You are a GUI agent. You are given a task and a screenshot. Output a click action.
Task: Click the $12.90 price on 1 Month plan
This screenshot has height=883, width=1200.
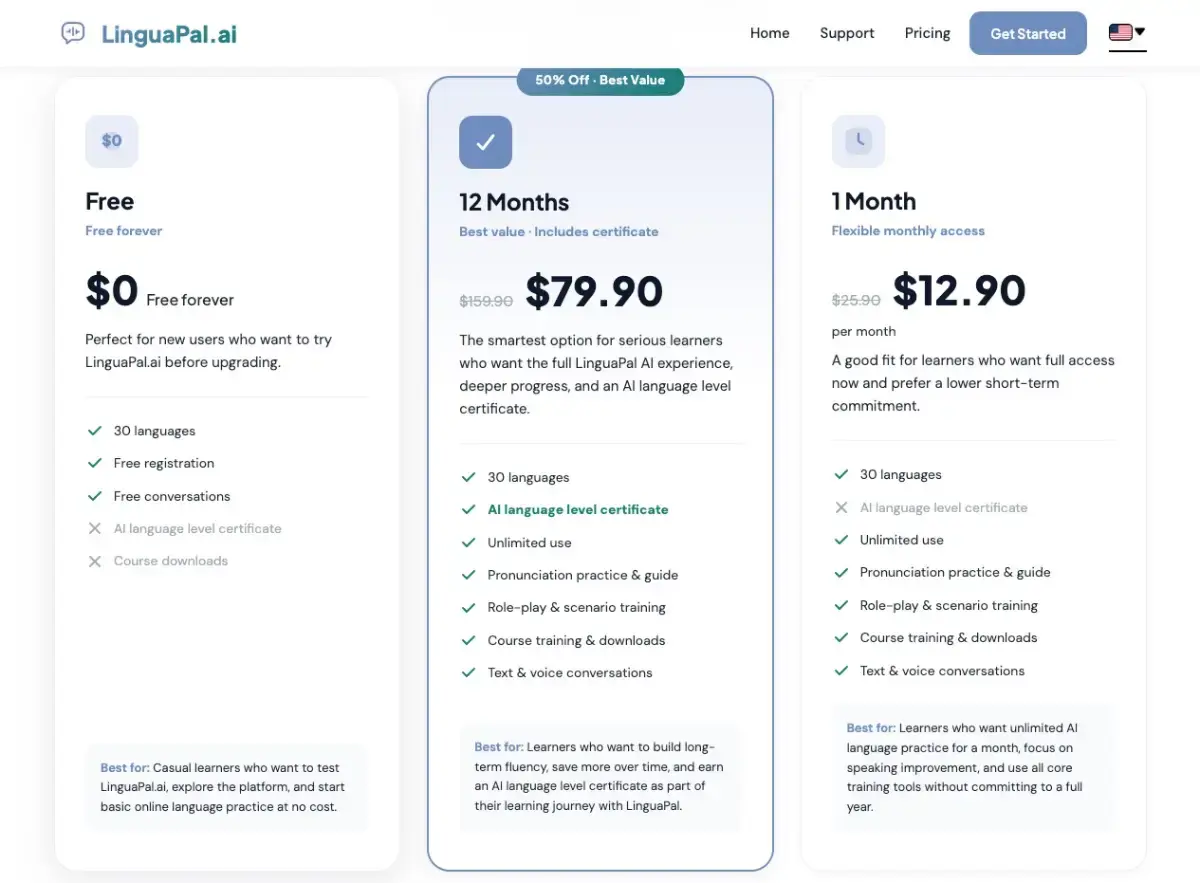click(959, 291)
